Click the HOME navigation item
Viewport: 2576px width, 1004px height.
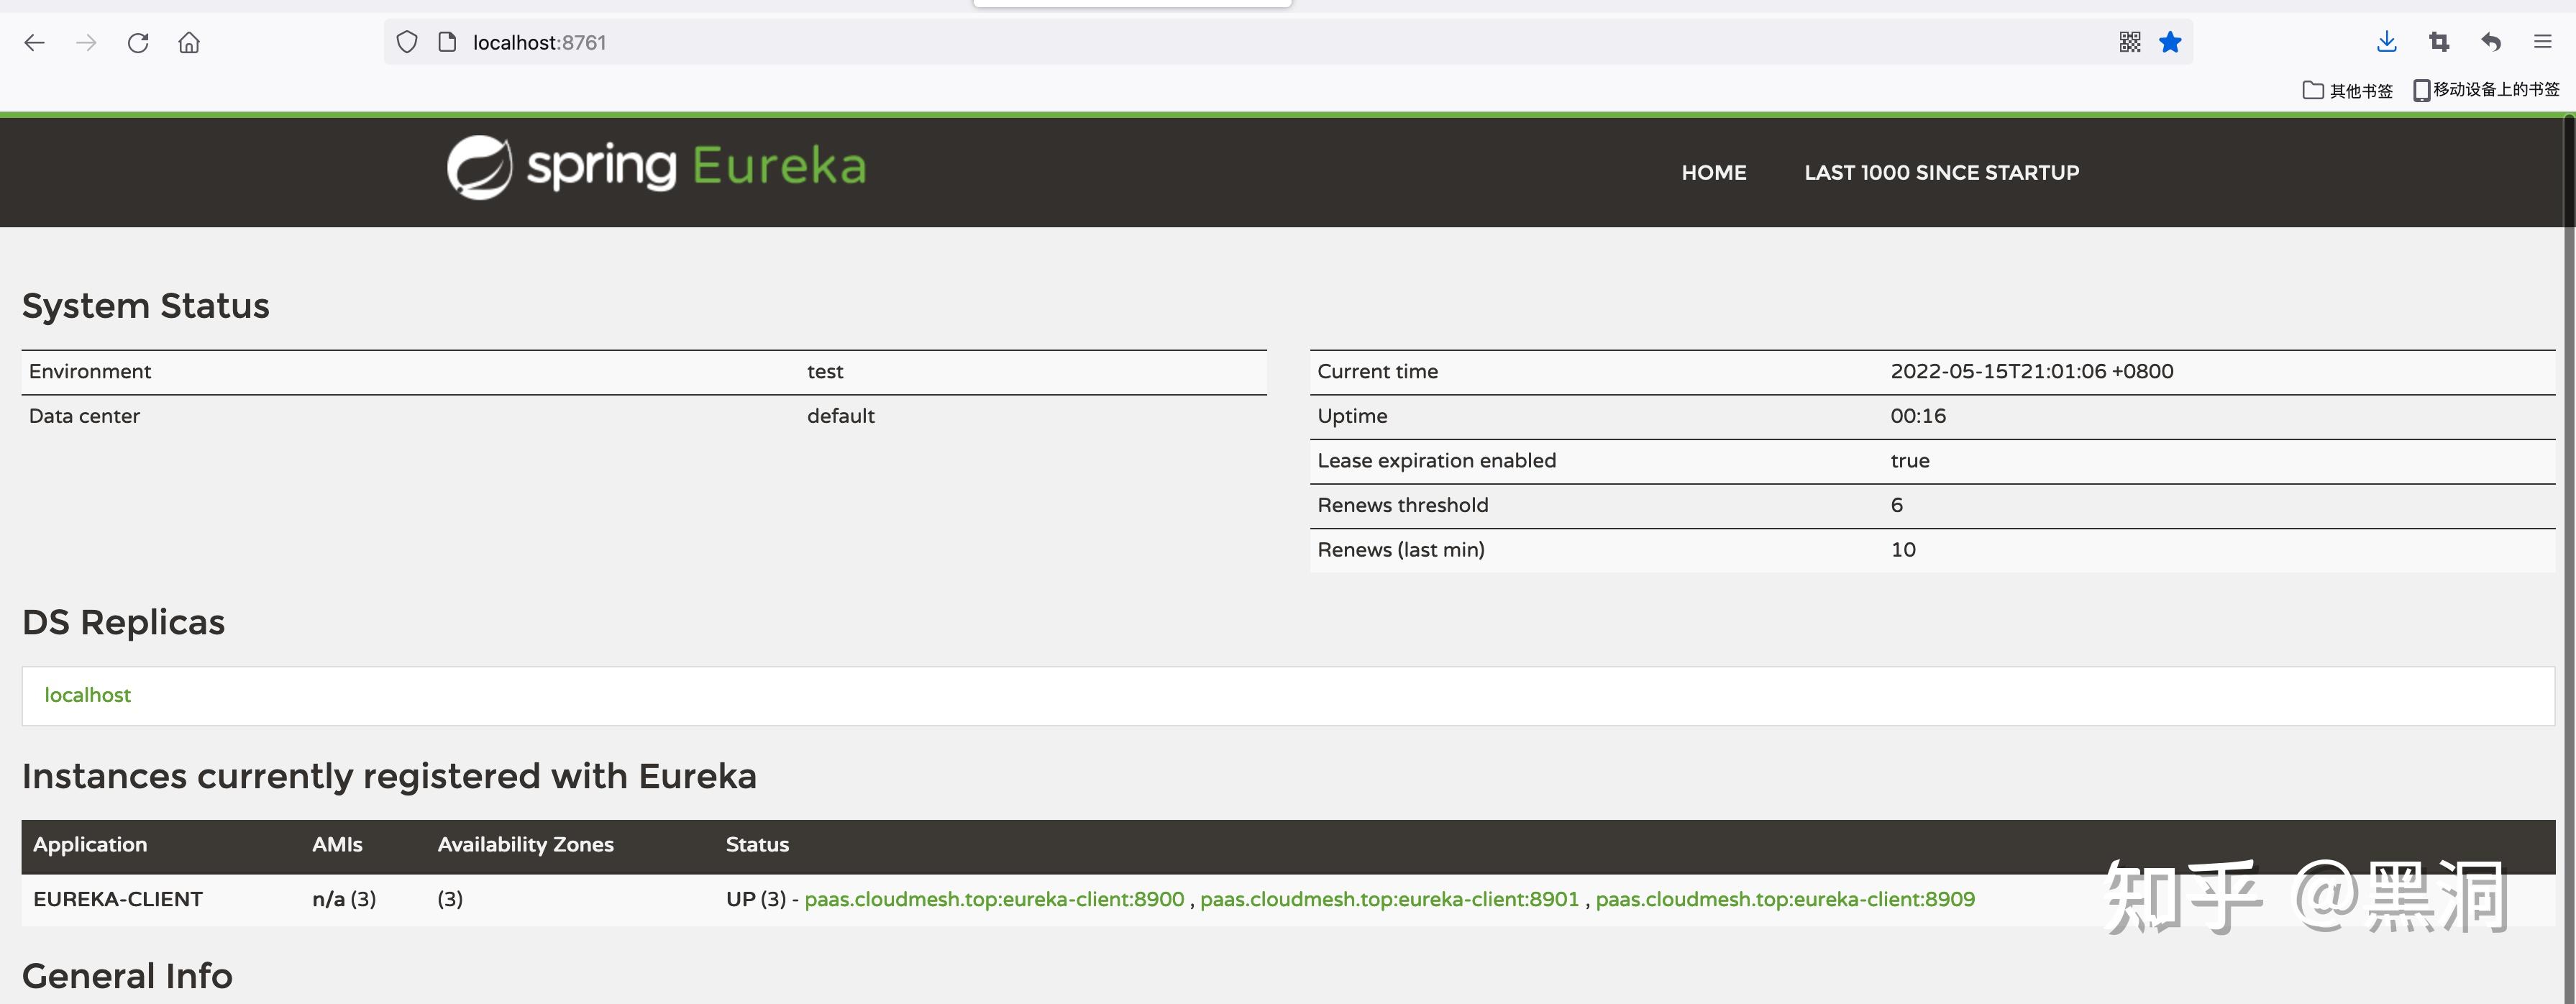pyautogui.click(x=1713, y=172)
